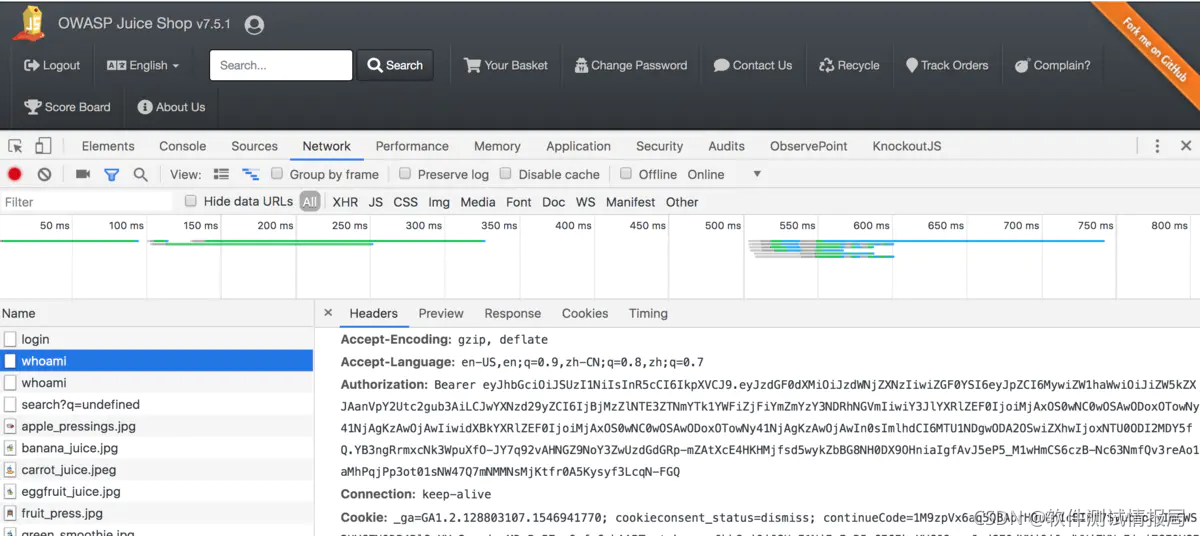Switch to the Elements tab

click(x=108, y=146)
